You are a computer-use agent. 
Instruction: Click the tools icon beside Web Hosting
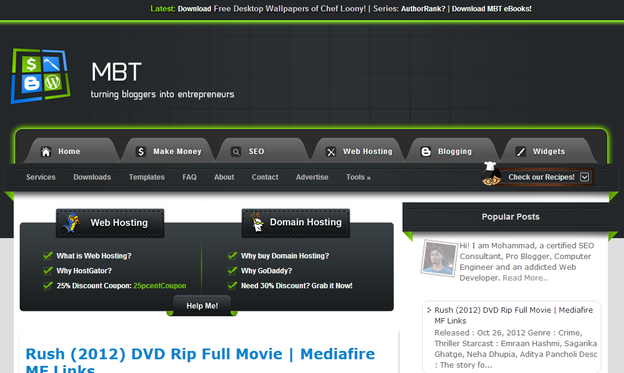coord(331,152)
